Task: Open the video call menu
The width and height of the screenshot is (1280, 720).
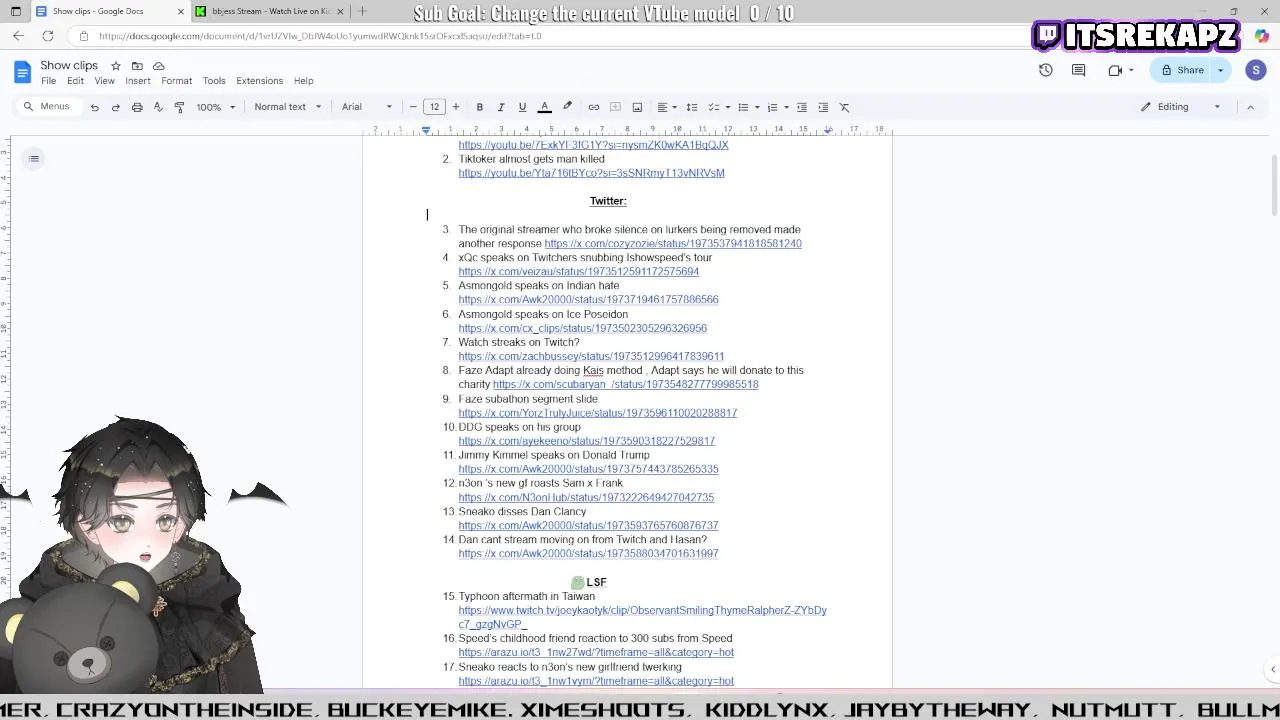Action: pos(1120,70)
